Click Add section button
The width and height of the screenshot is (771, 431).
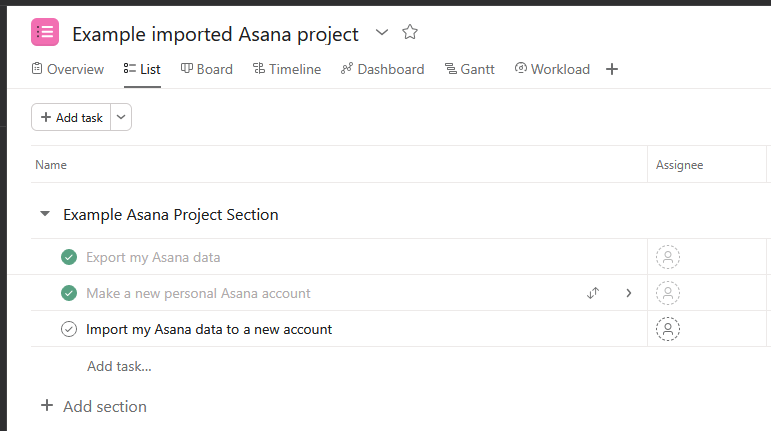click(93, 406)
